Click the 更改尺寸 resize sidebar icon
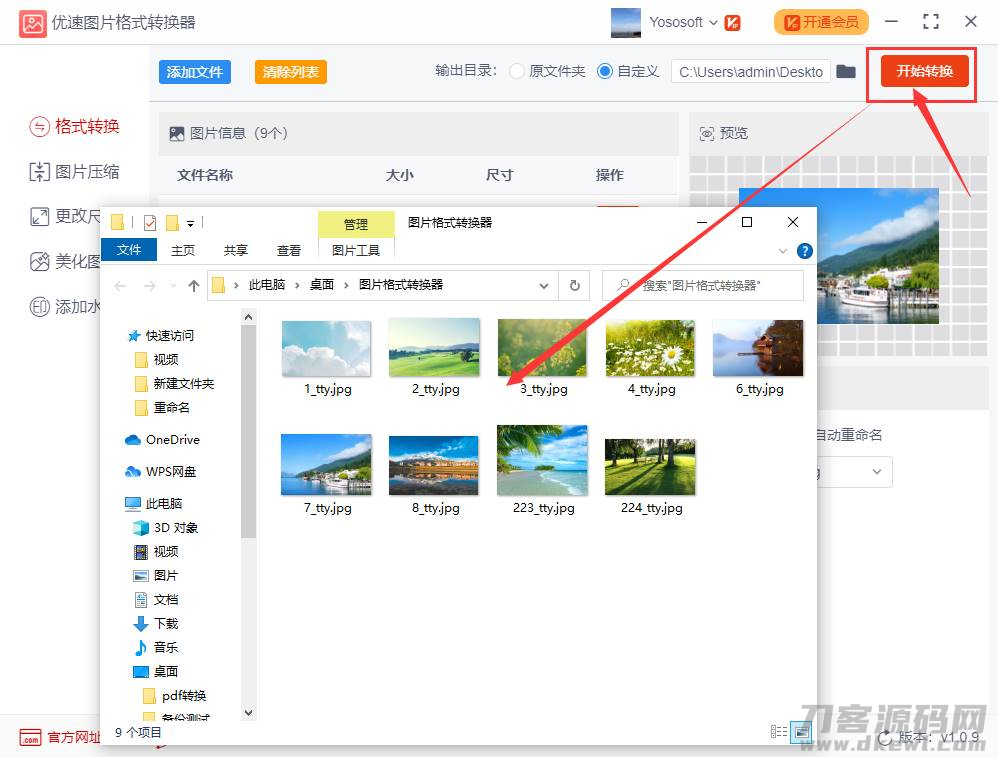 (39, 217)
